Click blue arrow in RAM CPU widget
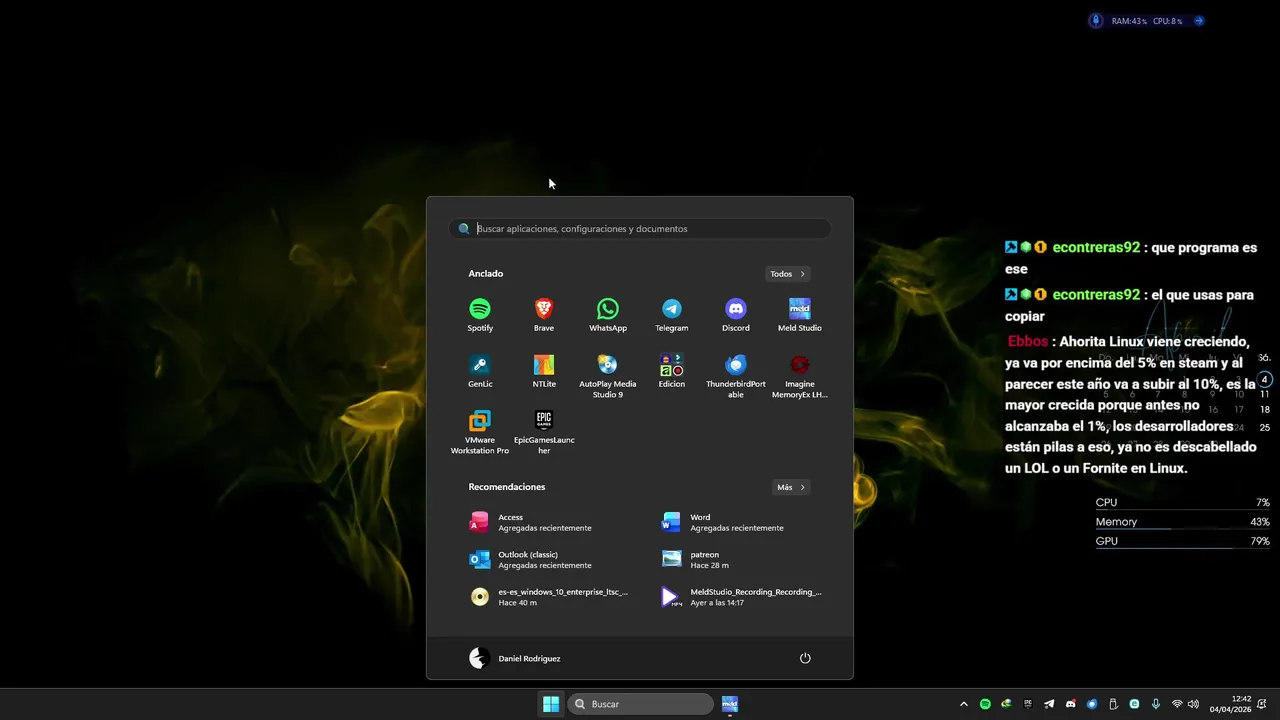Viewport: 1280px width, 720px height. [x=1199, y=21]
